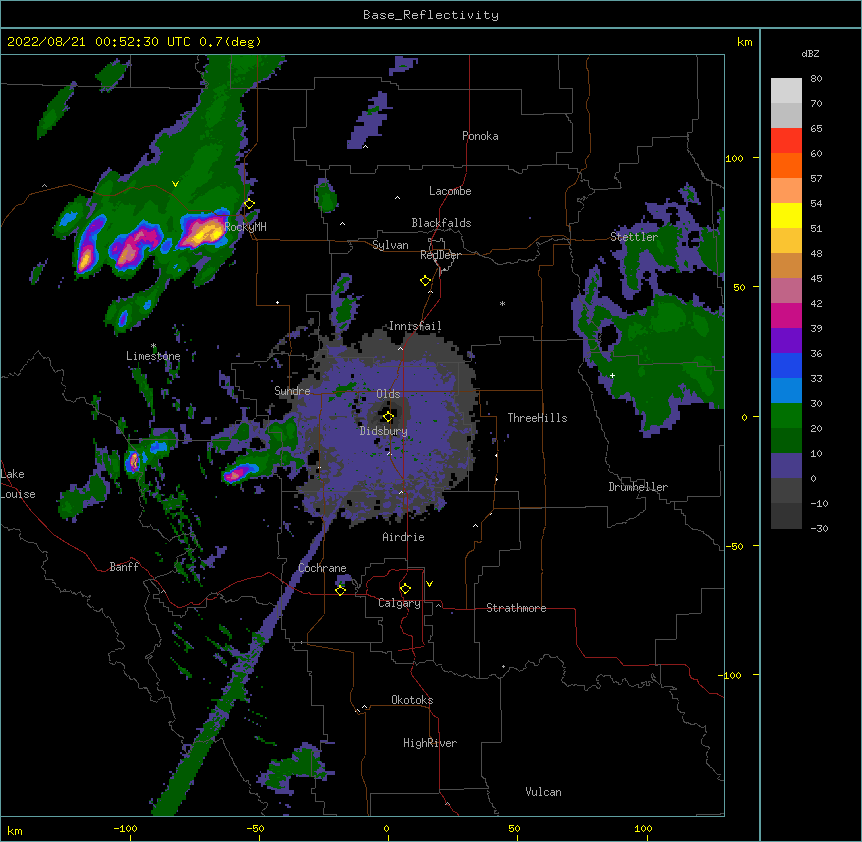This screenshot has width=862, height=842.
Task: Click the yellow diamond marker beside RockyMH
Action: coord(249,204)
